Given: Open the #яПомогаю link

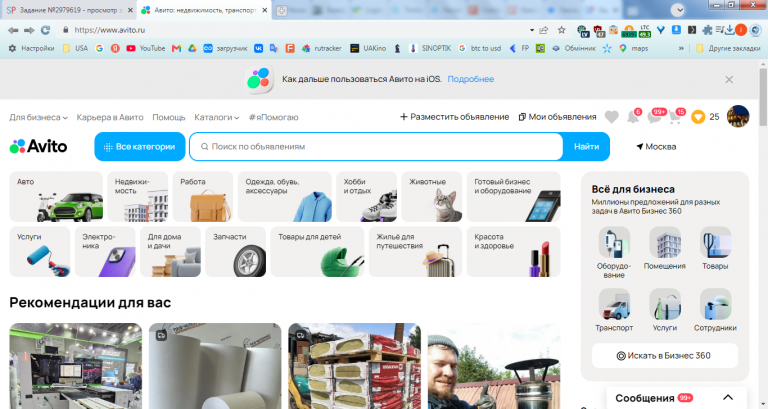Looking at the screenshot, I should click(x=273, y=117).
